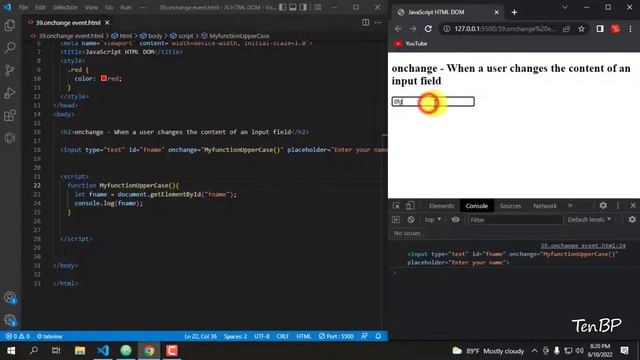Toggle the secondary sidebar layout icon
640x360 pixels.
[x=303, y=7]
